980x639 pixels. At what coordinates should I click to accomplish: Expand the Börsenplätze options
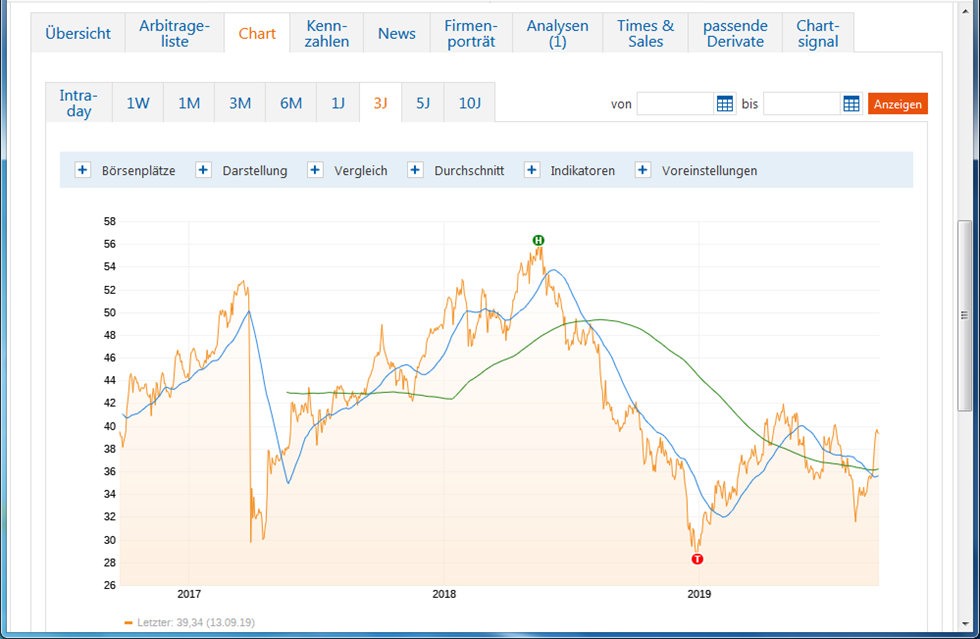coord(83,171)
